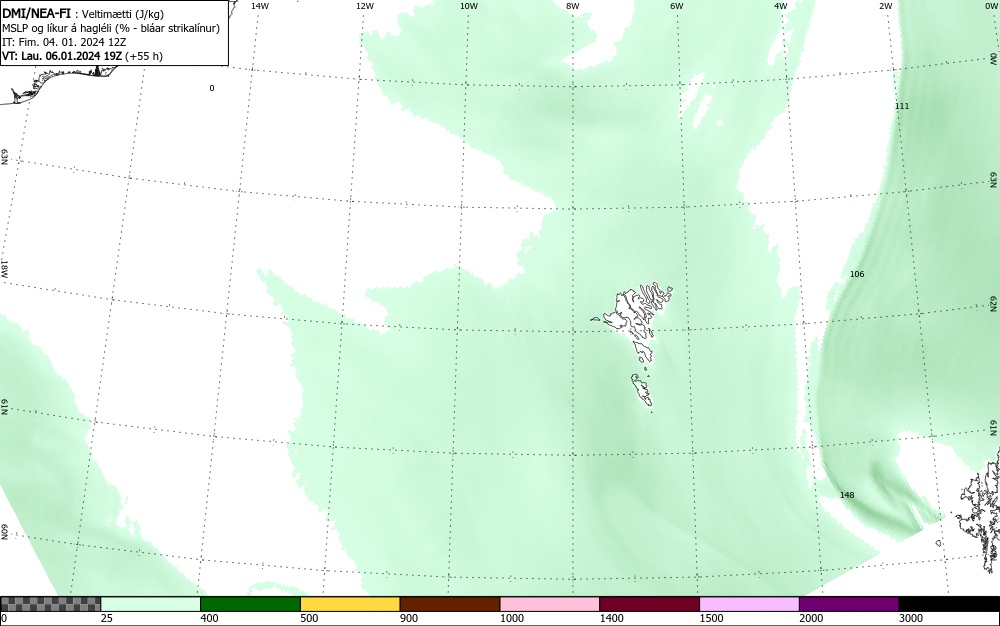Click the legend scale value 400

209,618
